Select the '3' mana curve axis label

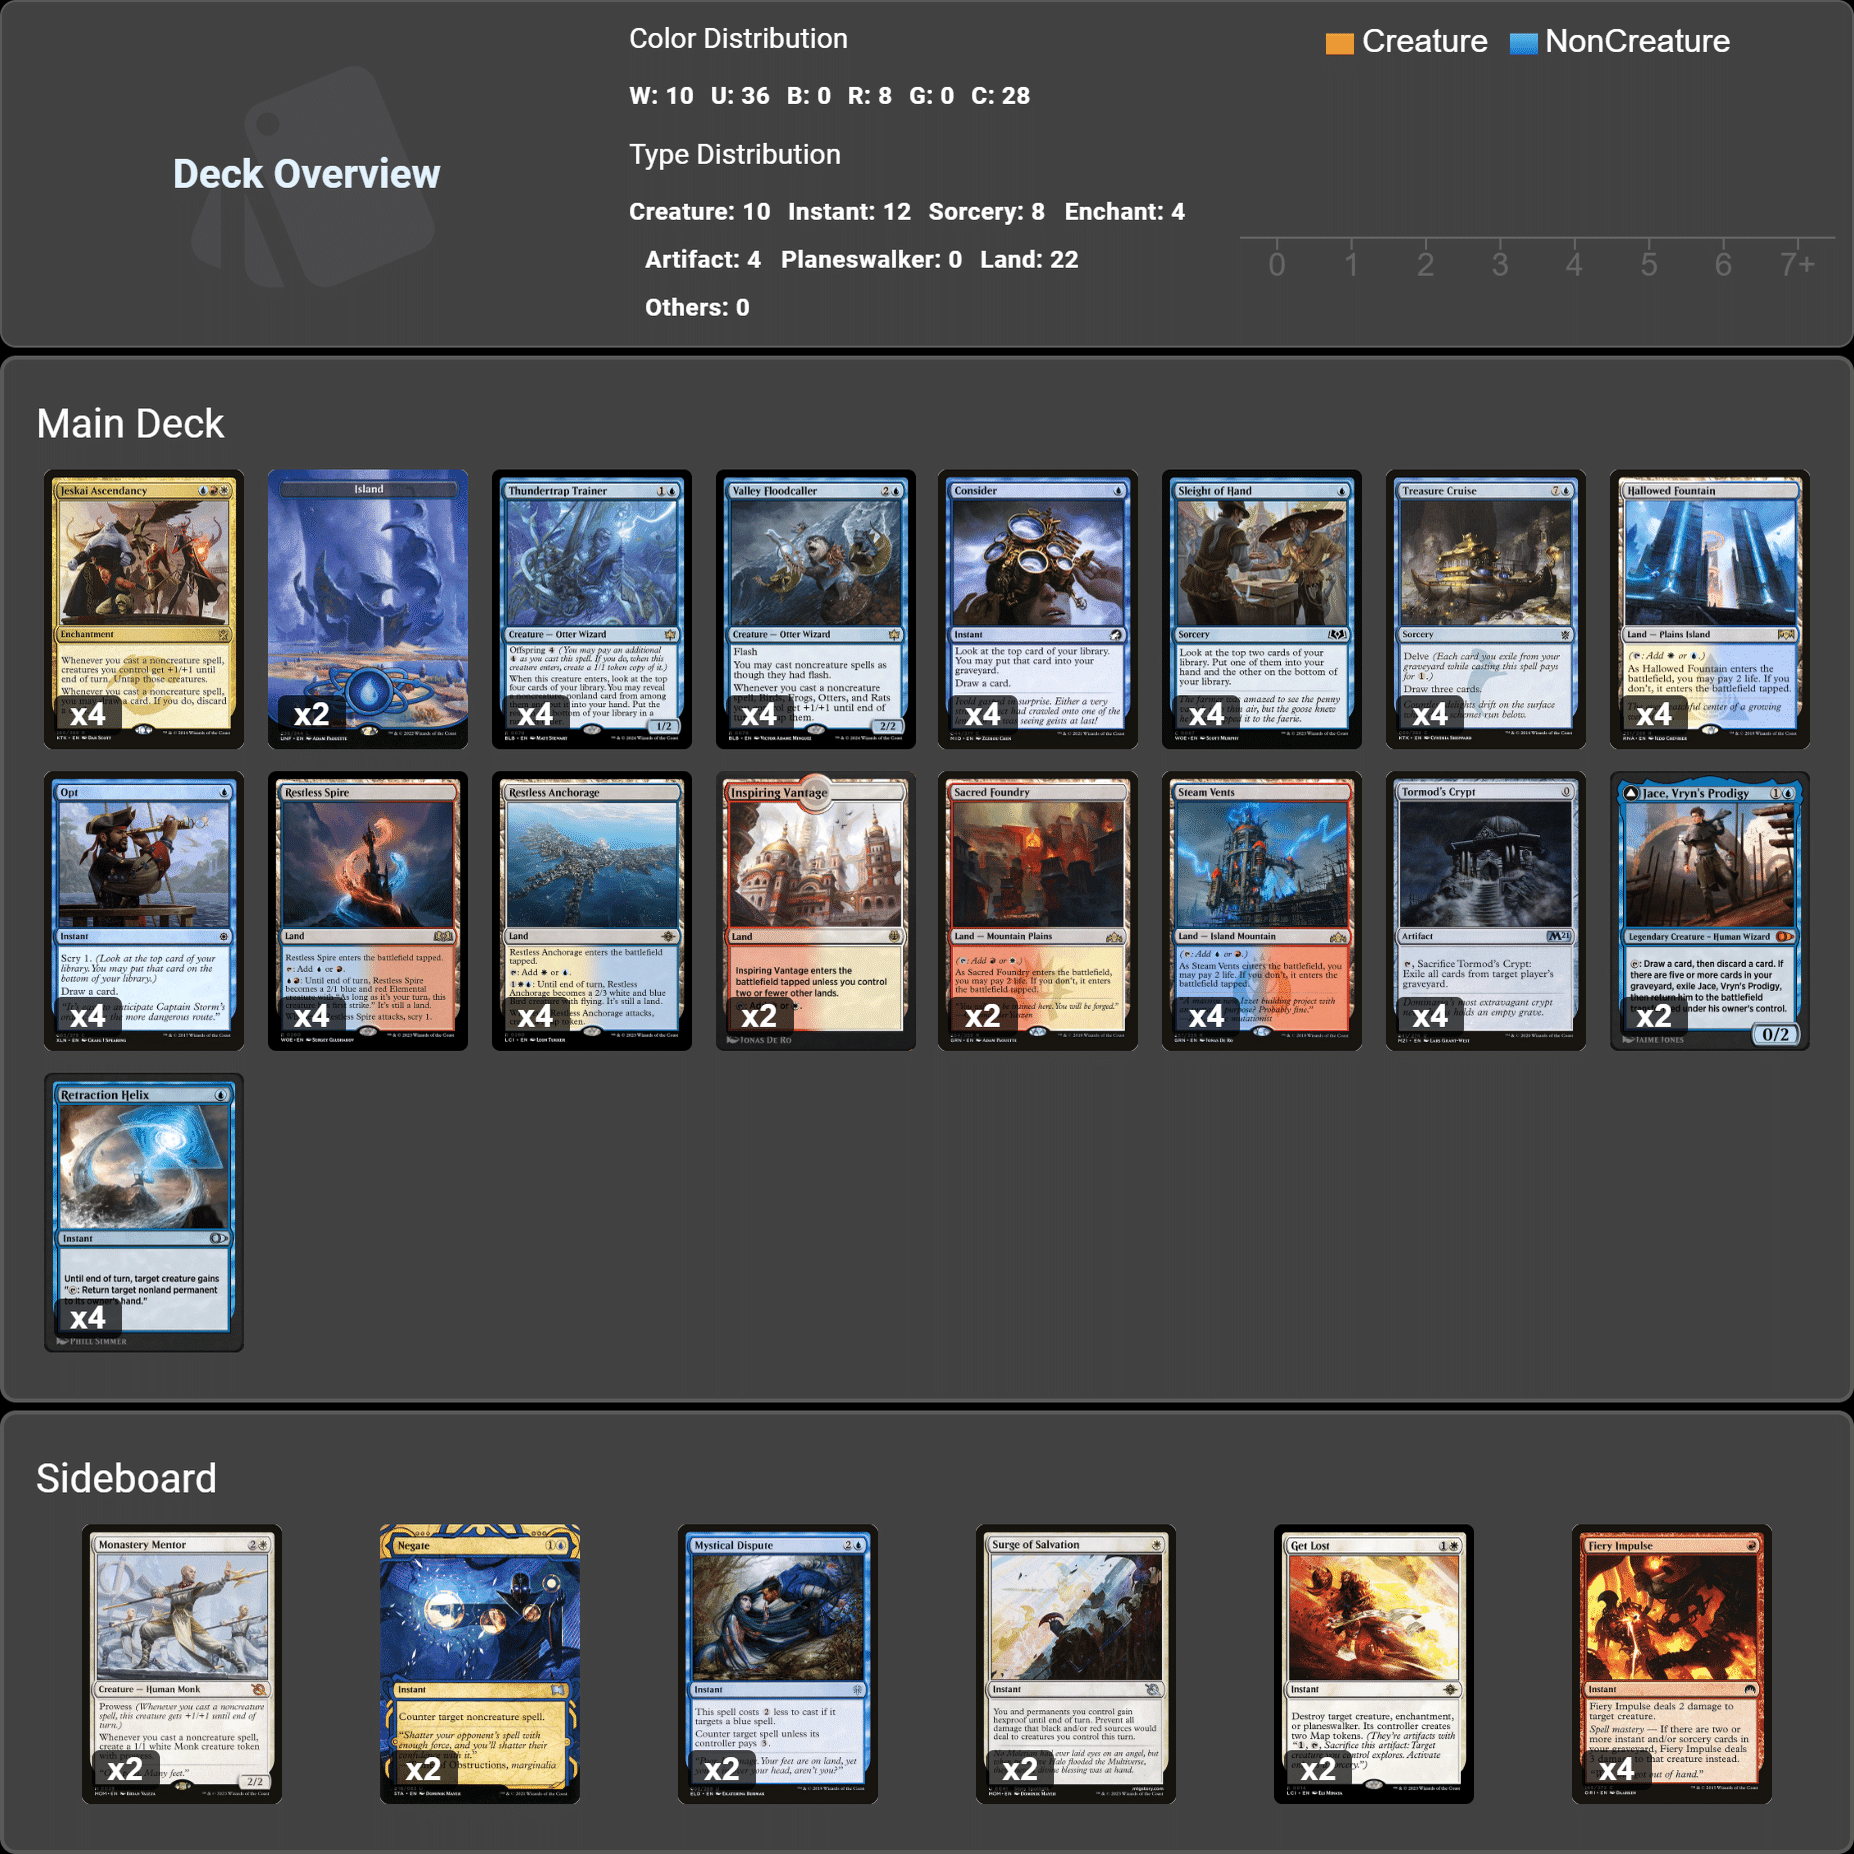coord(1500,265)
